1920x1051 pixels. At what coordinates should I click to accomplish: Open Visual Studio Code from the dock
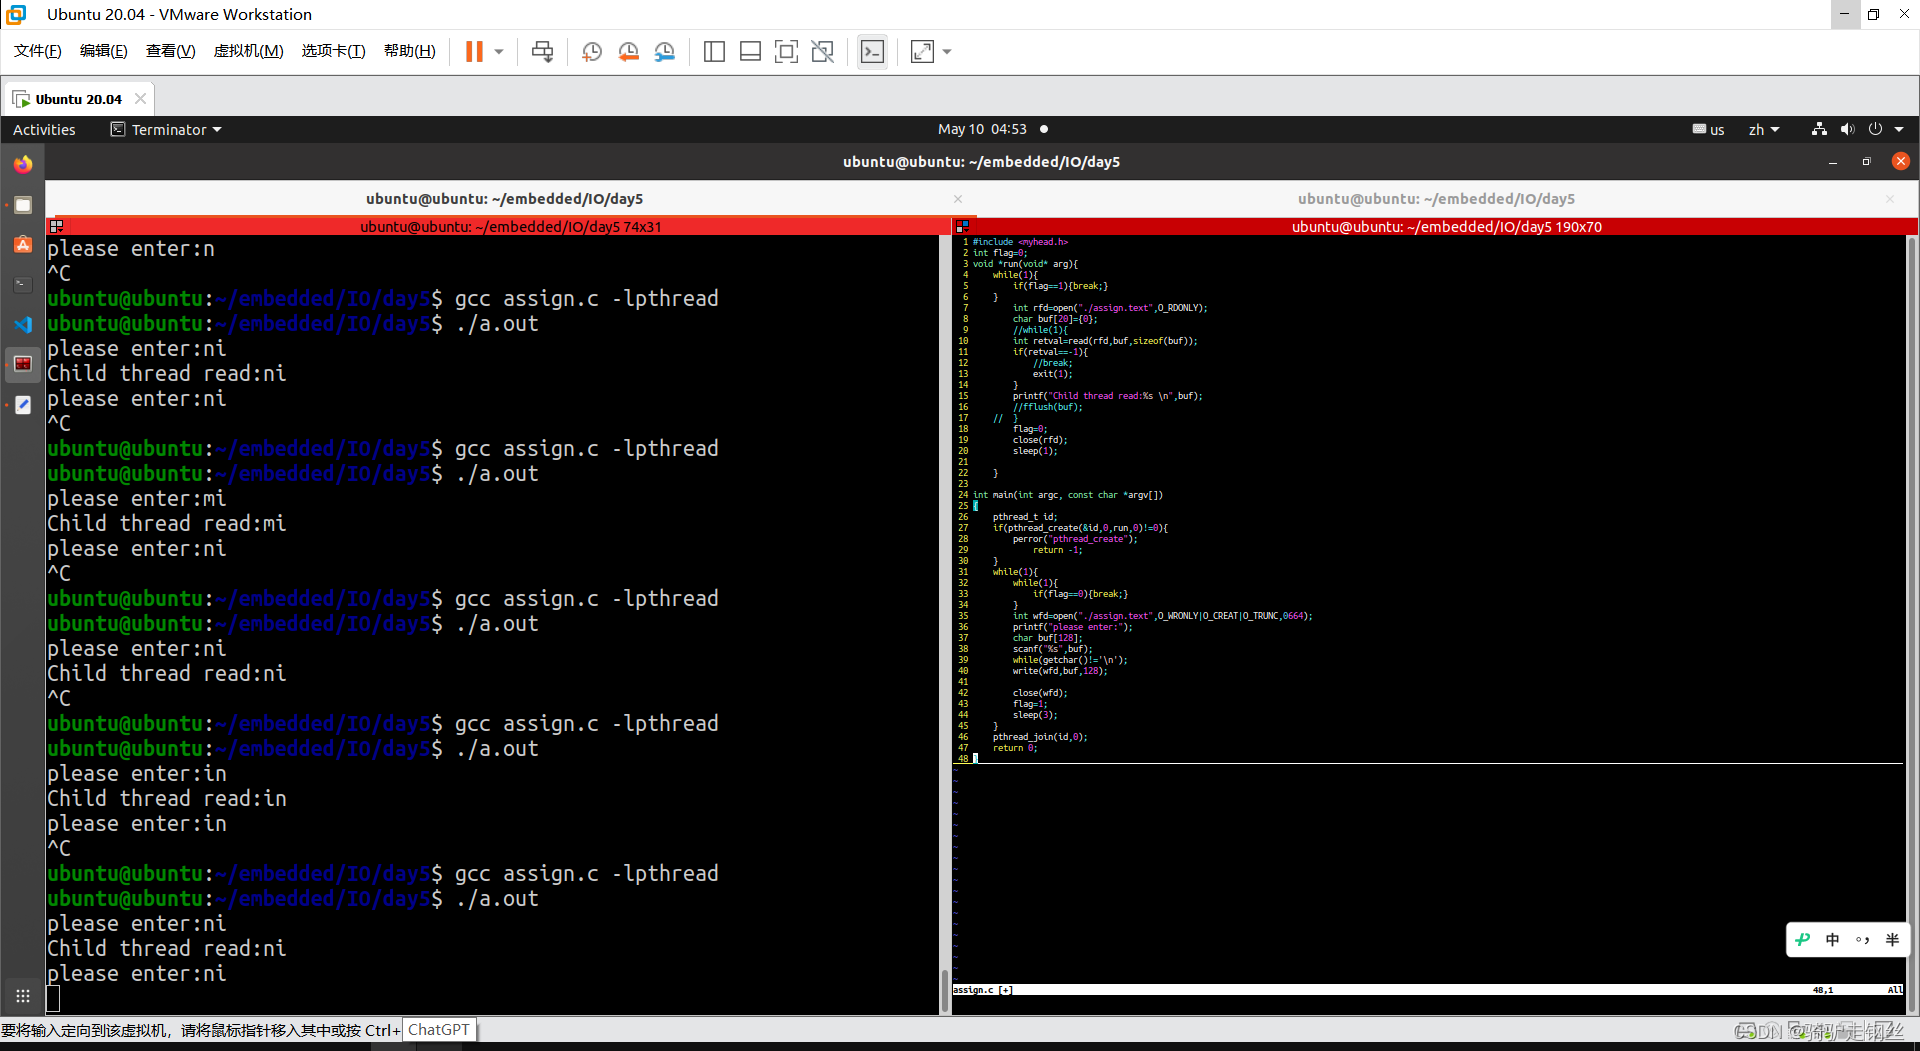[23, 324]
